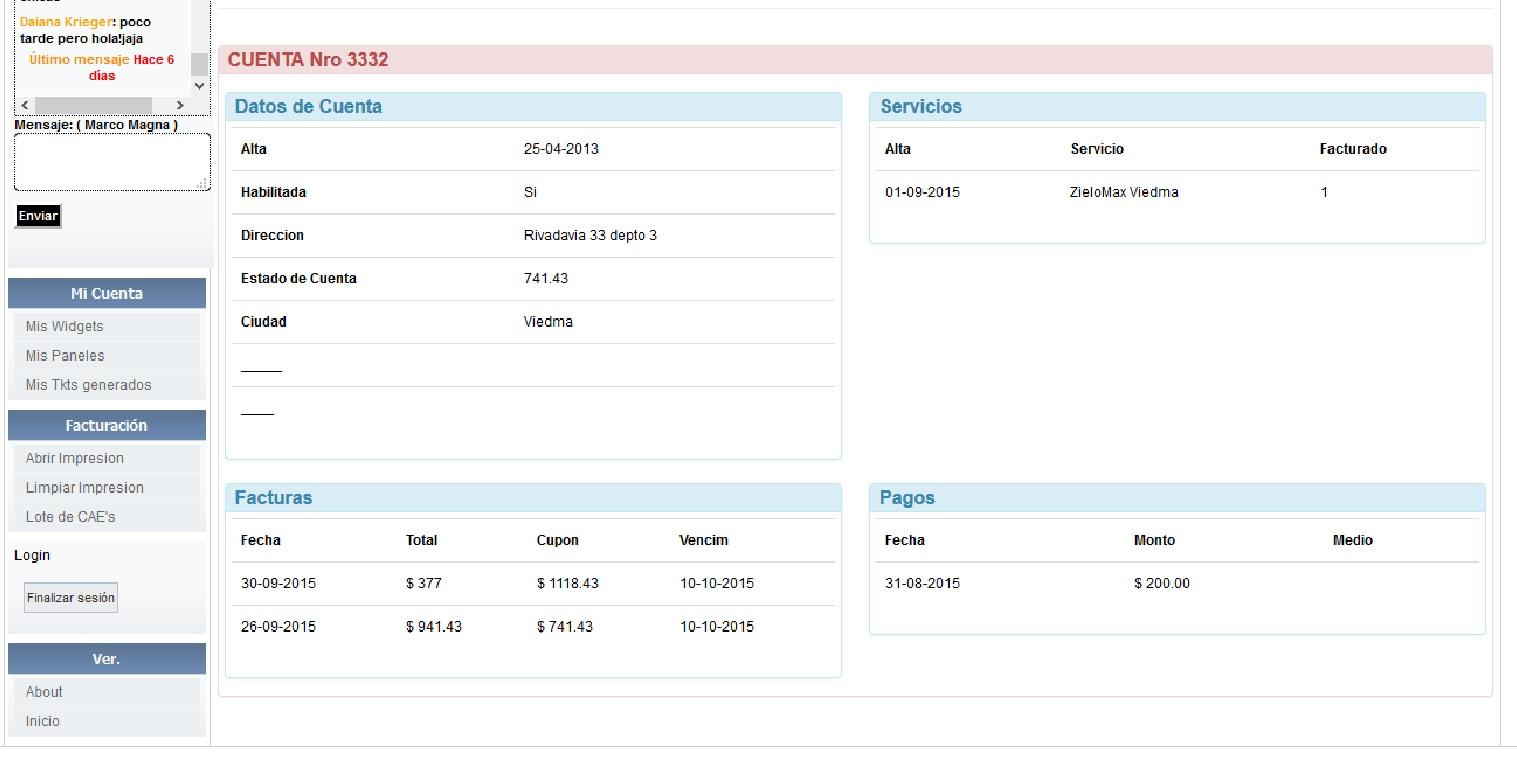
Task: Click the chat horizontal scroll left arrow
Action: (25, 105)
